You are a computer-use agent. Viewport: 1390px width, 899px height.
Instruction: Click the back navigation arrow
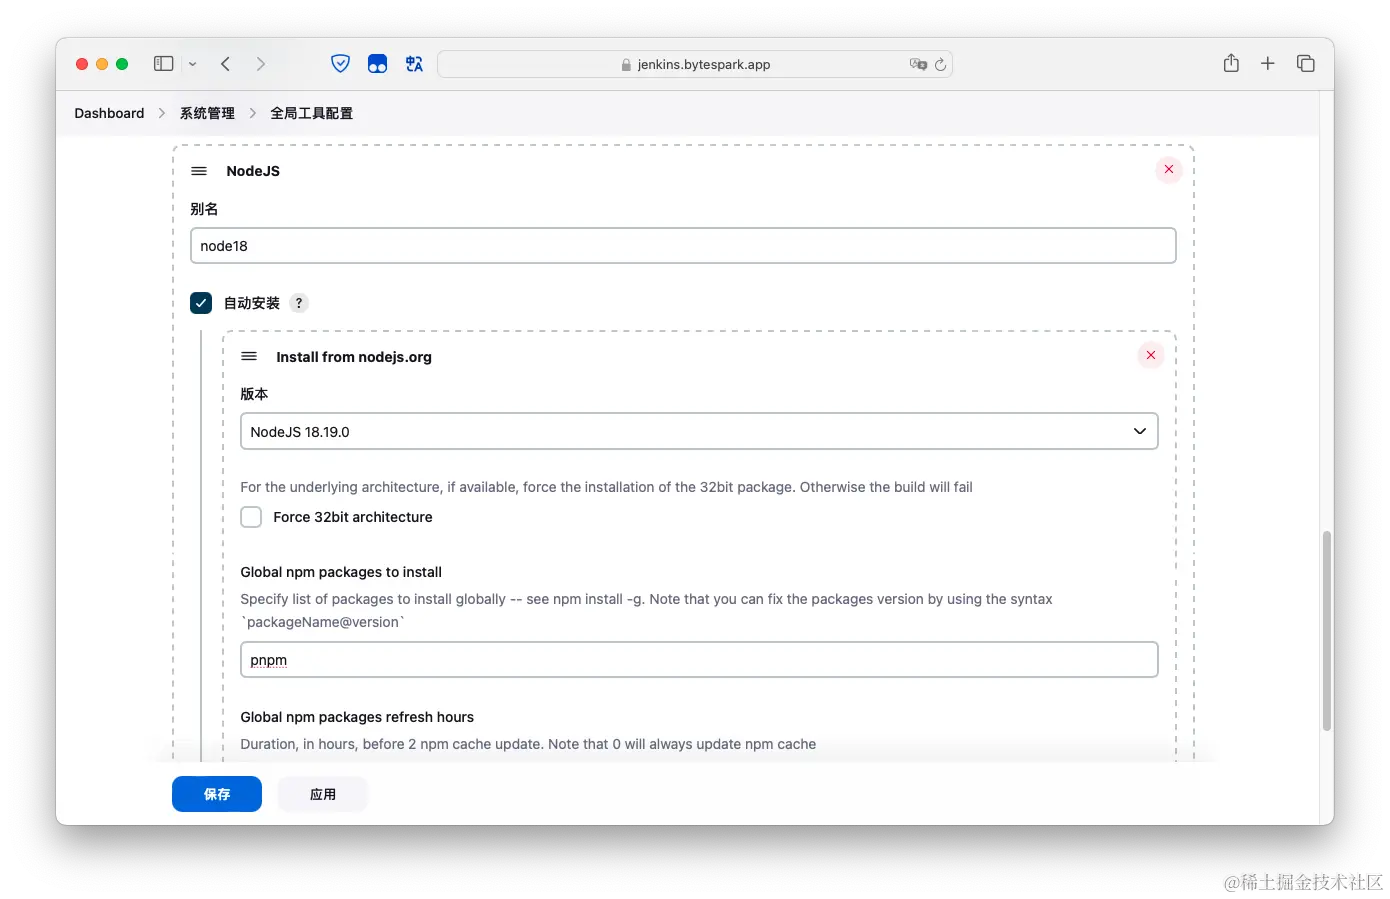[225, 63]
